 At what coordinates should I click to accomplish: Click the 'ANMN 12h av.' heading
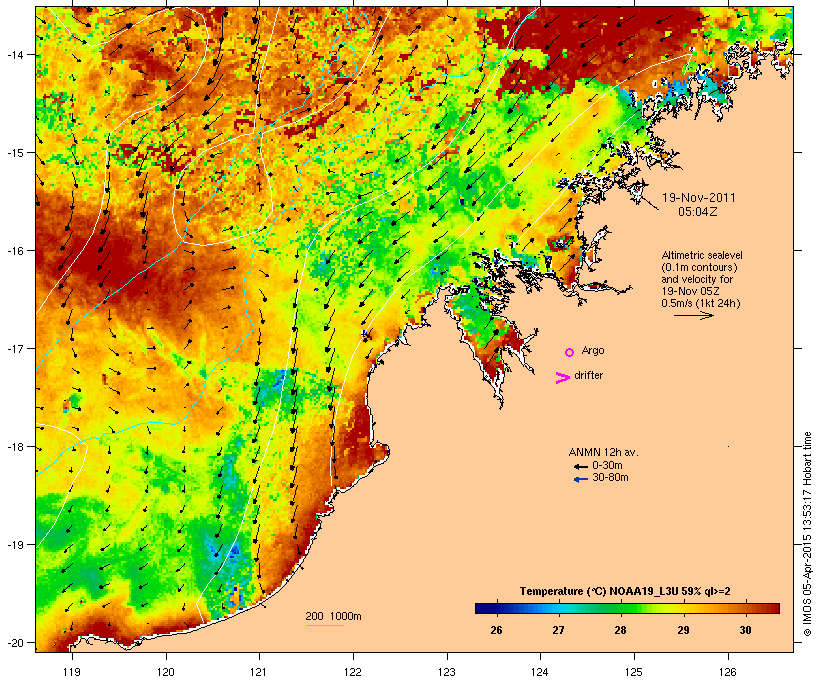pos(603,452)
